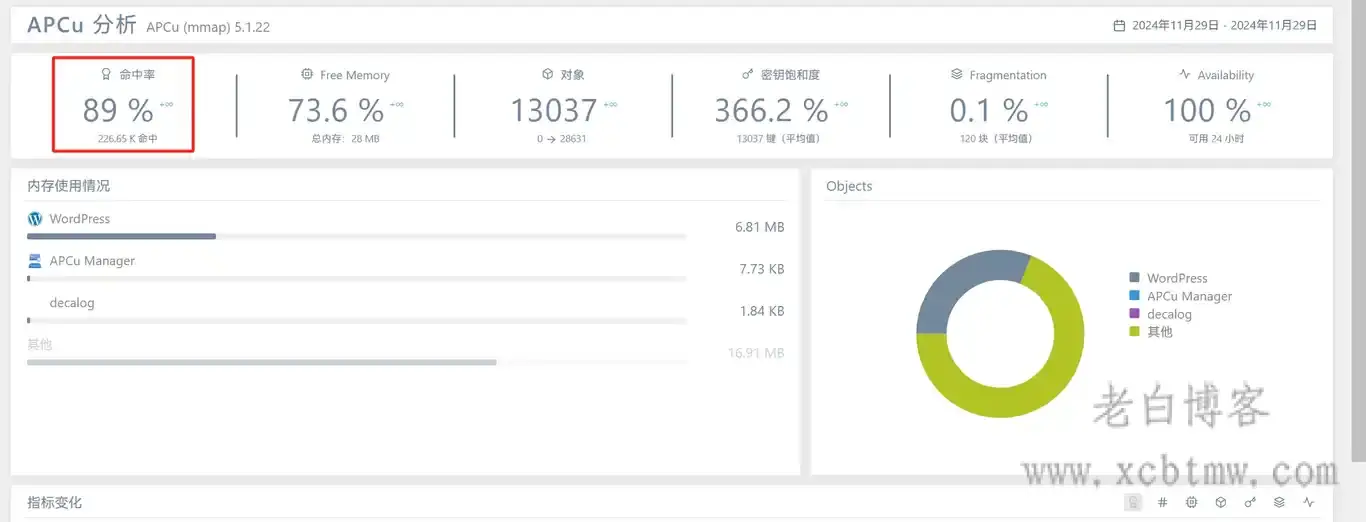The height and width of the screenshot is (522, 1366).
Task: Click the 命中率 89 % KPI card
Action: (x=123, y=105)
